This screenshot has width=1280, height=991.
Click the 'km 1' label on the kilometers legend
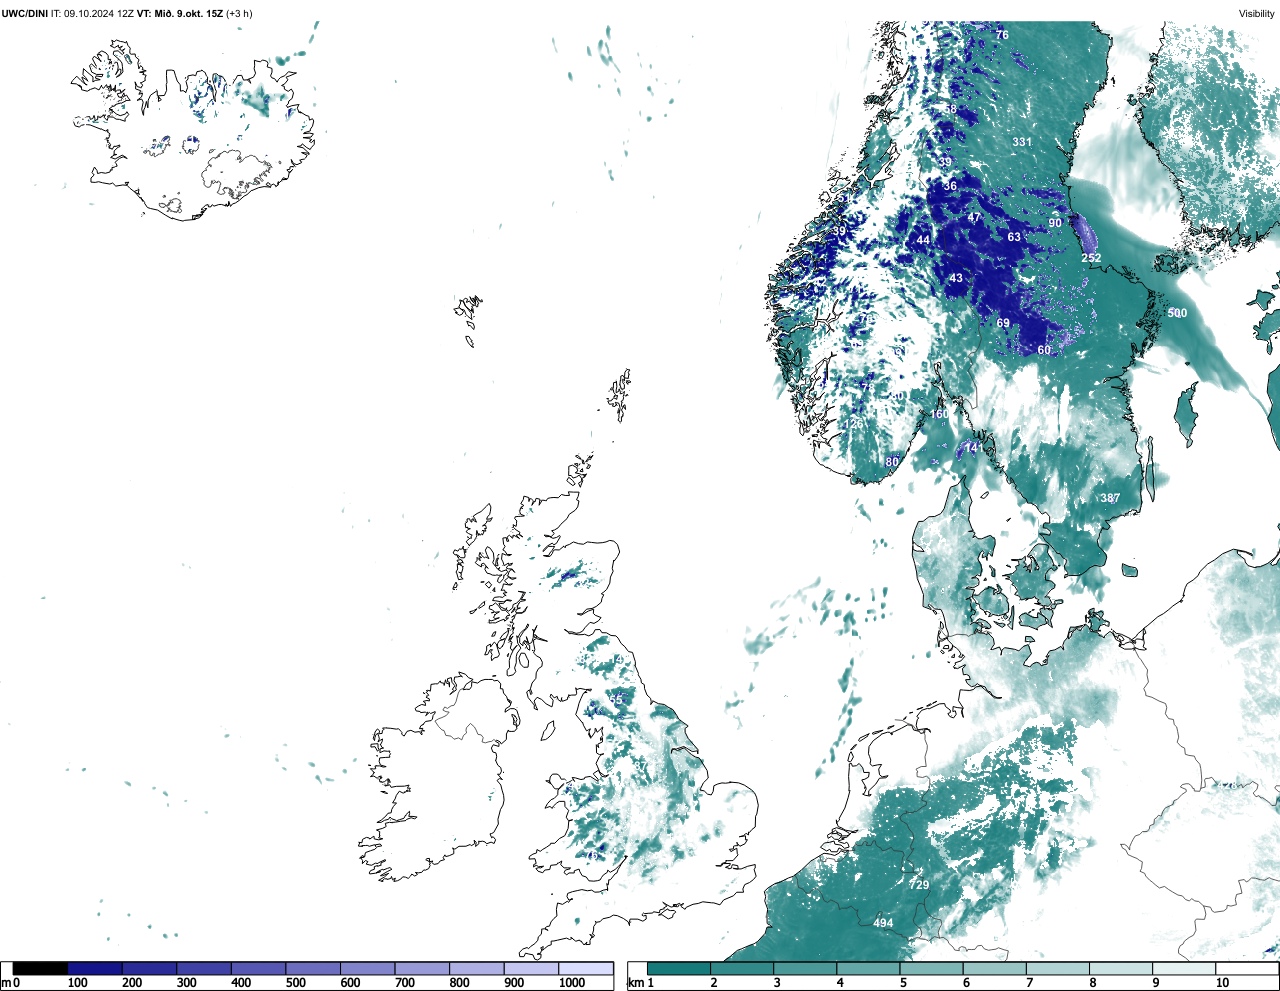tap(642, 983)
